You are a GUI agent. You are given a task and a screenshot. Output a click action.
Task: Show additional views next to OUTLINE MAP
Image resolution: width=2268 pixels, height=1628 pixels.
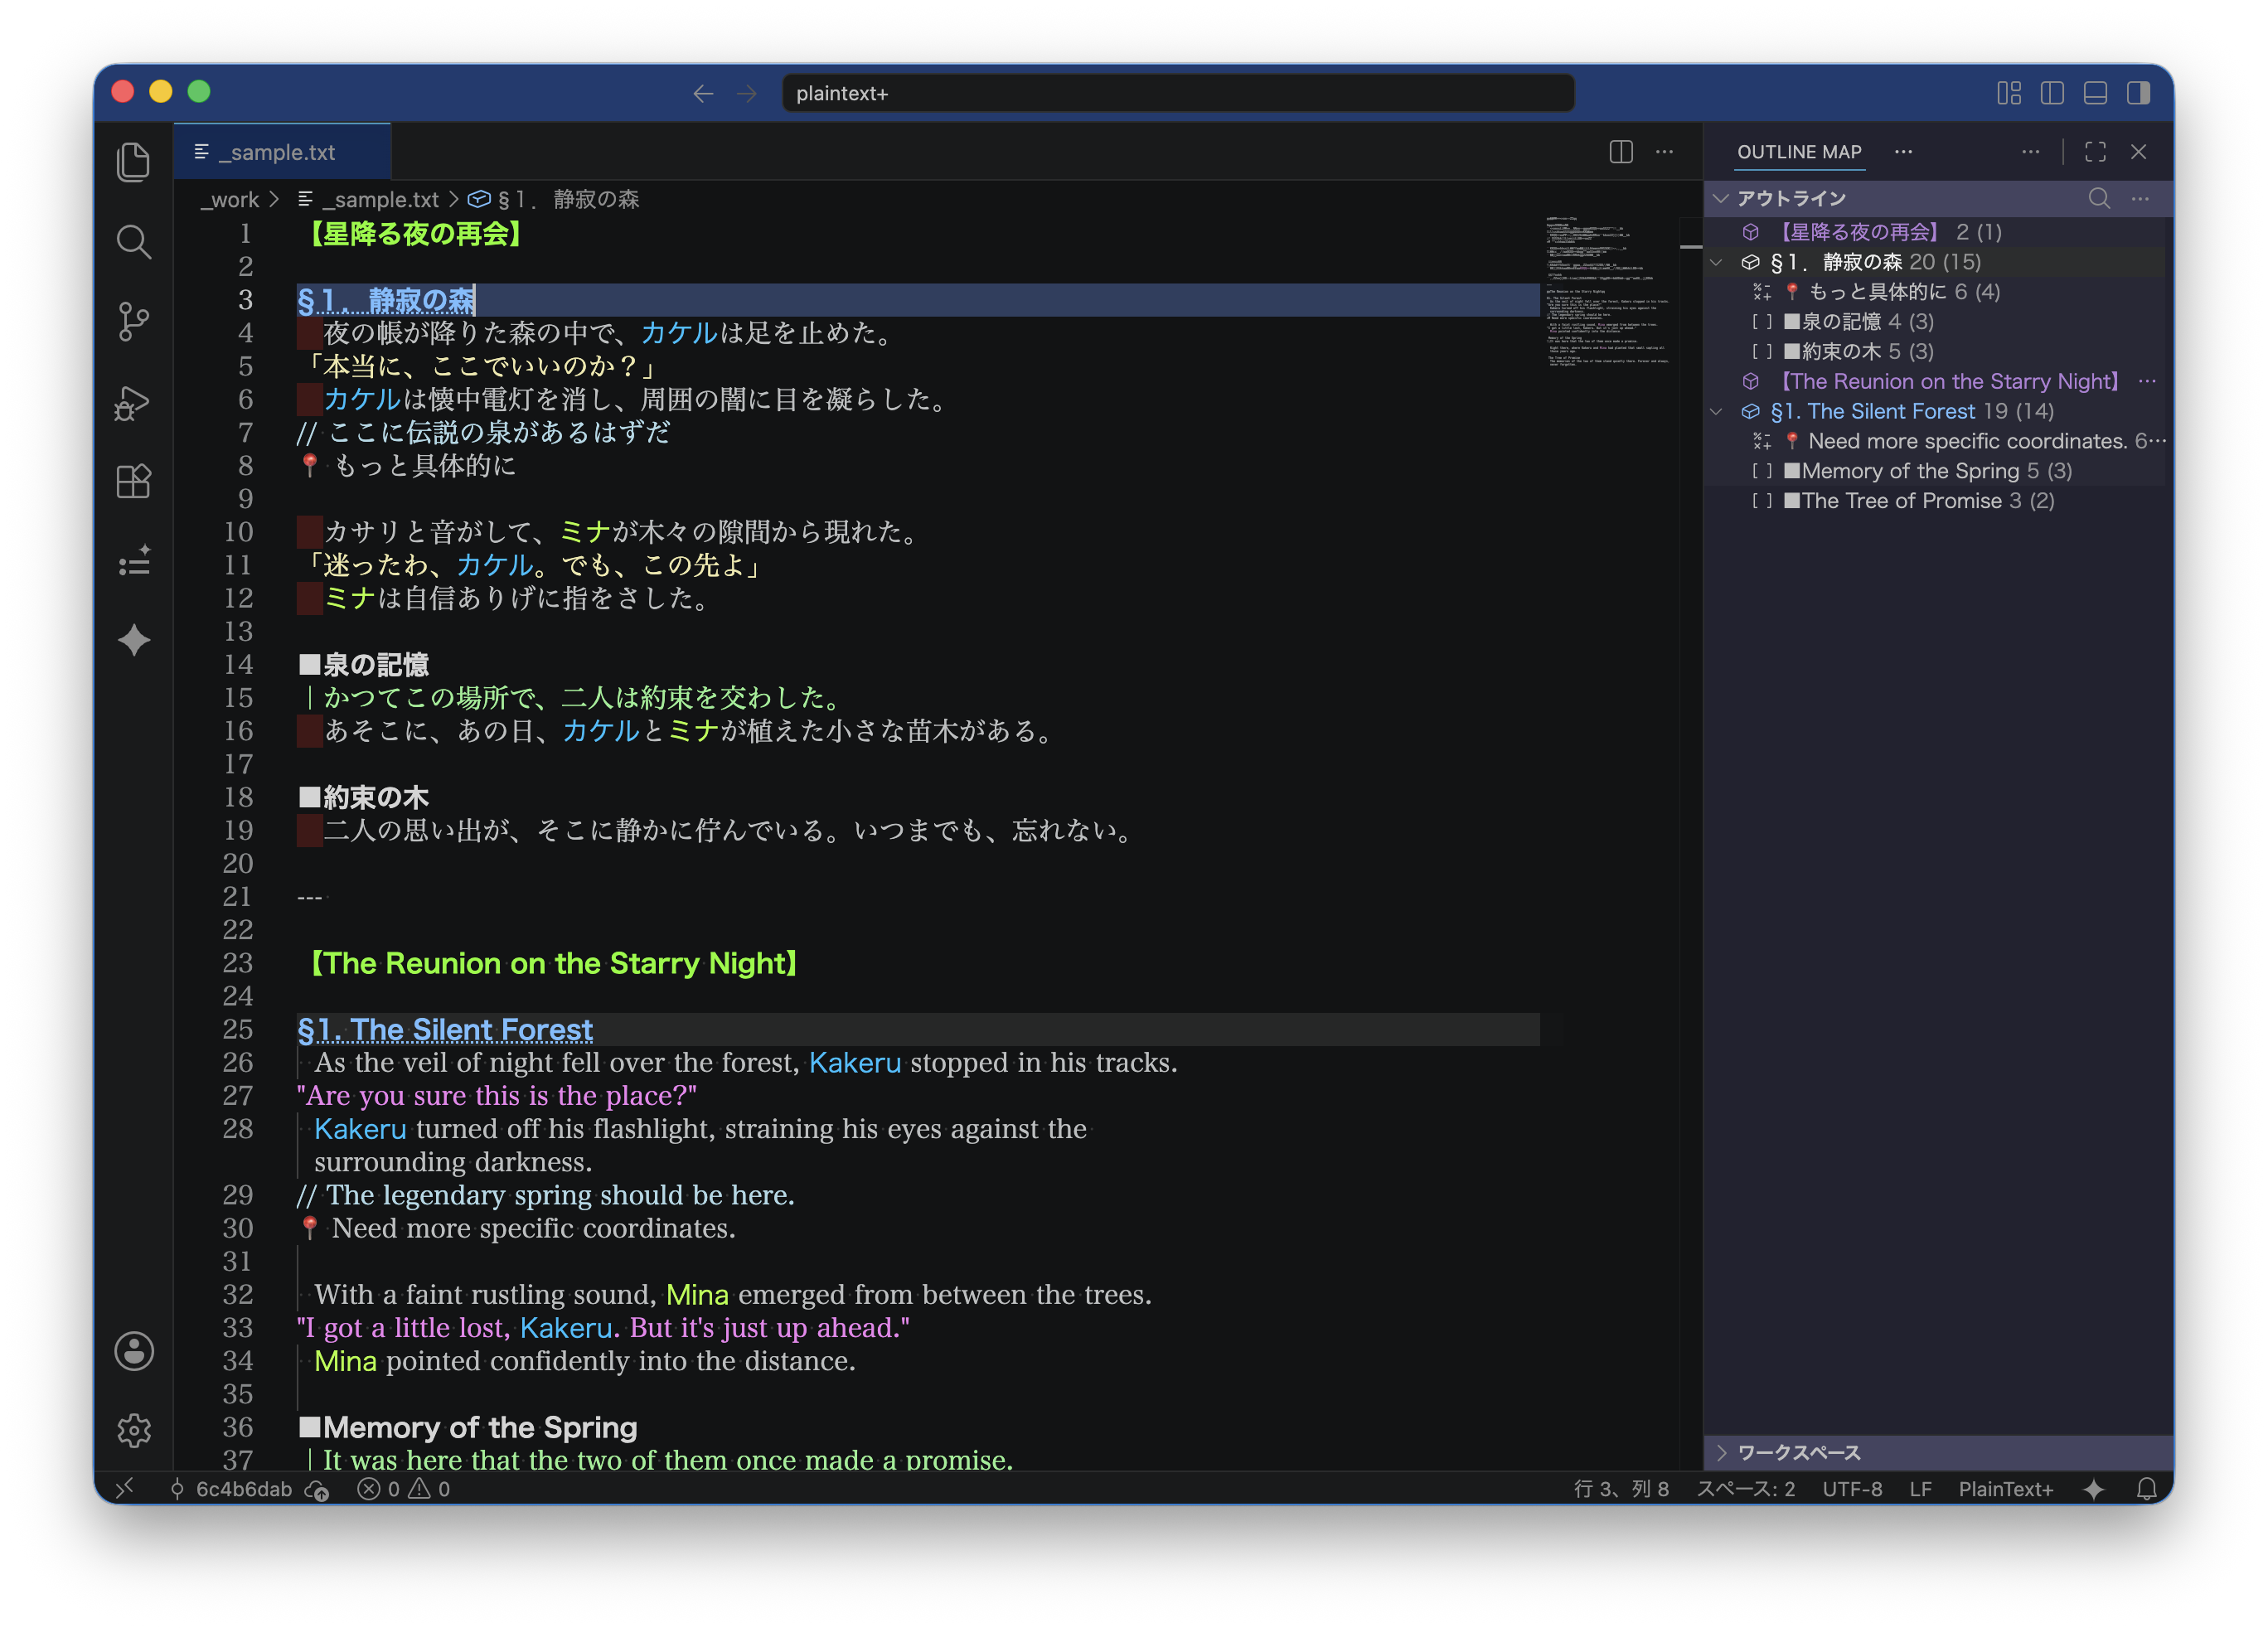[x=1903, y=152]
